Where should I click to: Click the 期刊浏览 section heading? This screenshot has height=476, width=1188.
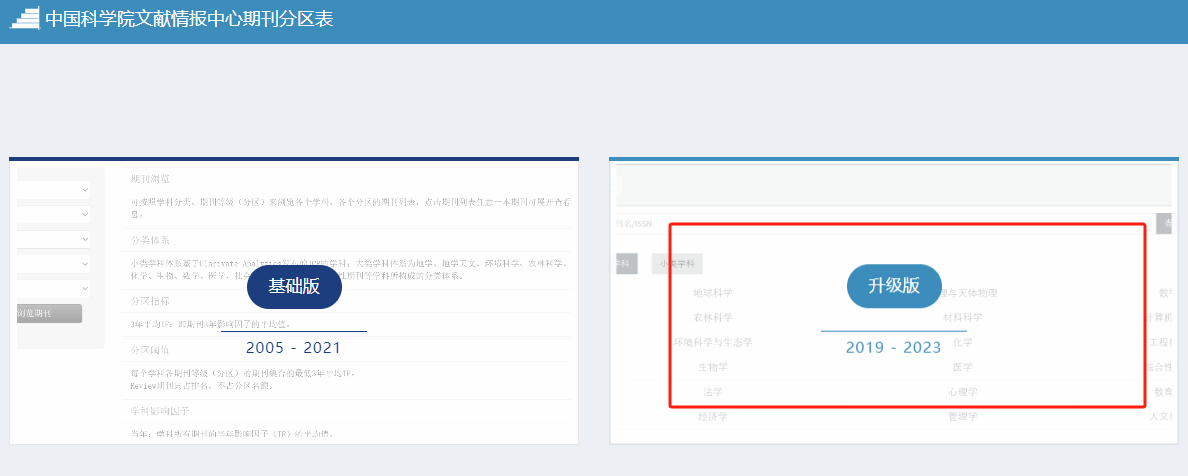coord(150,179)
